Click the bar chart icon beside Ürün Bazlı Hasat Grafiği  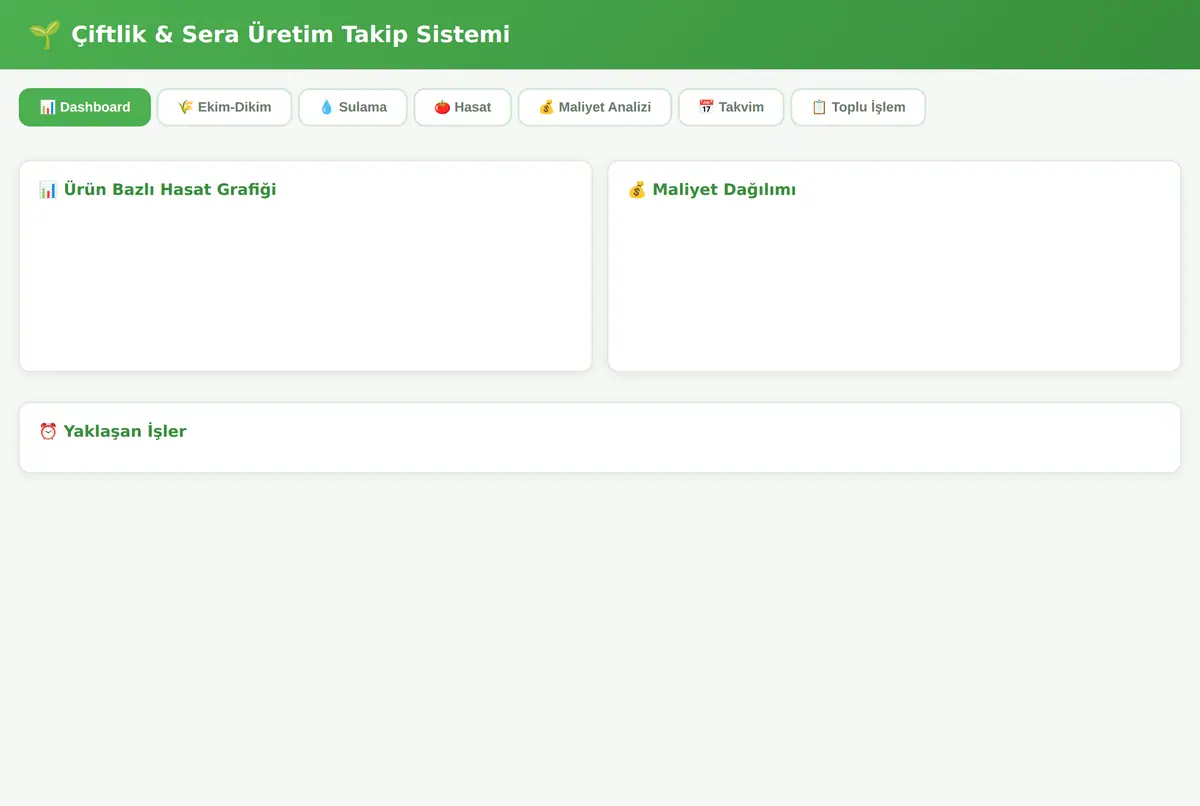tap(48, 190)
